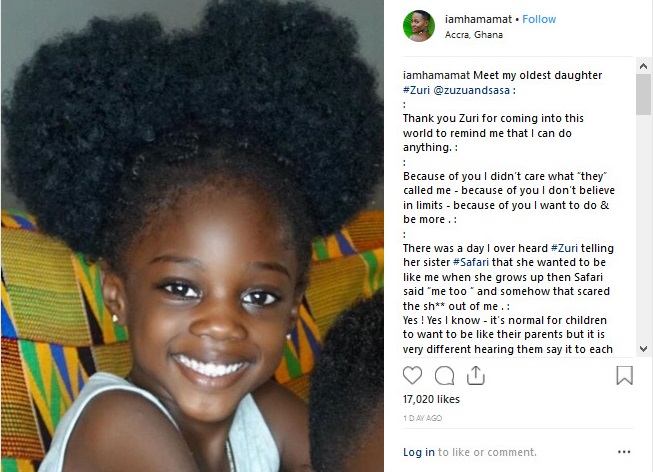Like the post with the heart icon
The image size is (653, 472).
coord(412,375)
